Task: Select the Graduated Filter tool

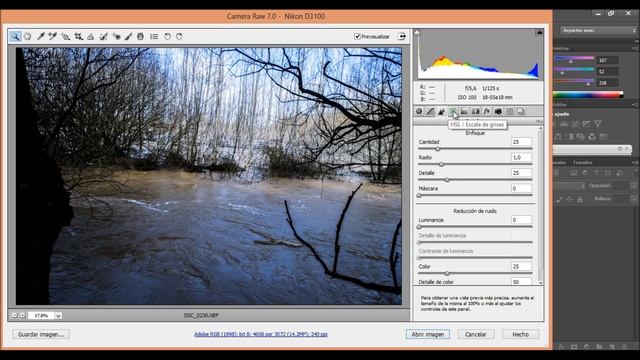Action: 140,36
